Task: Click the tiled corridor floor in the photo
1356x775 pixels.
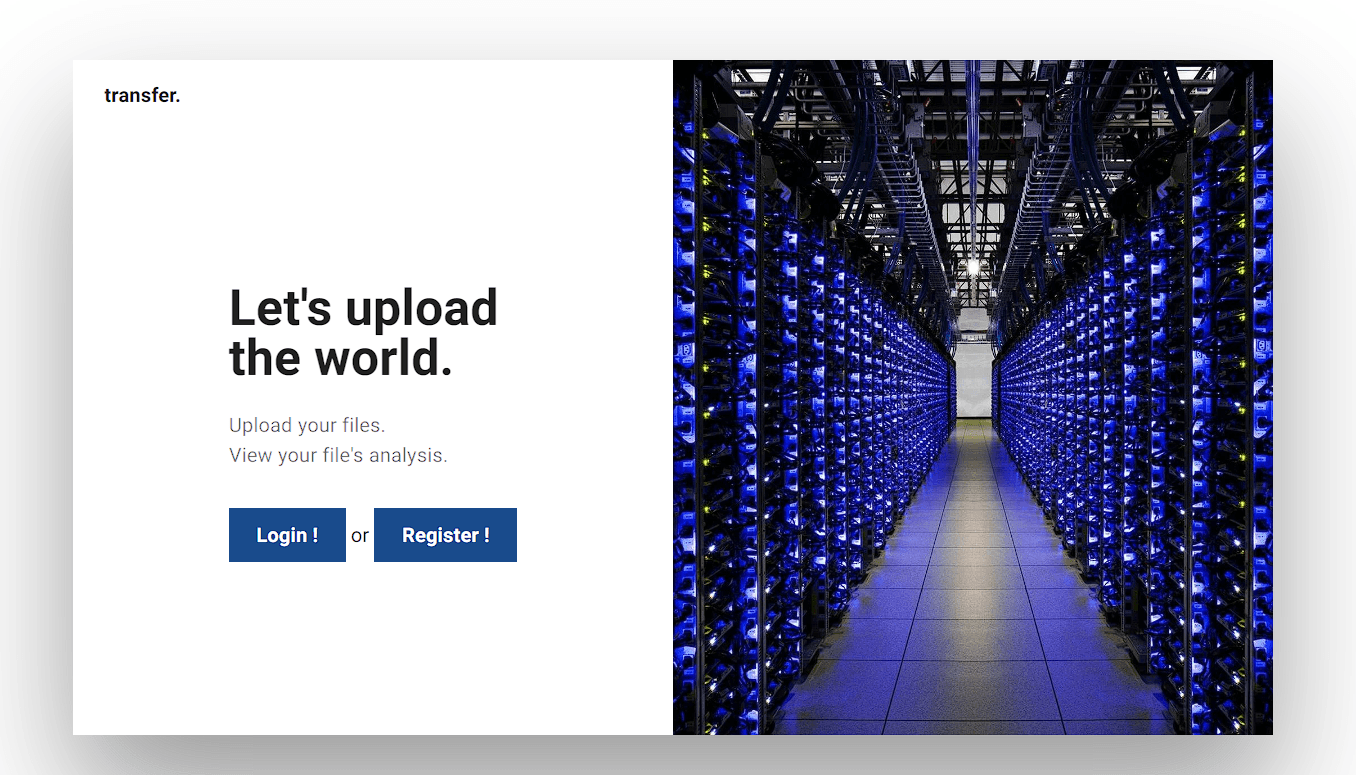Action: tap(970, 620)
